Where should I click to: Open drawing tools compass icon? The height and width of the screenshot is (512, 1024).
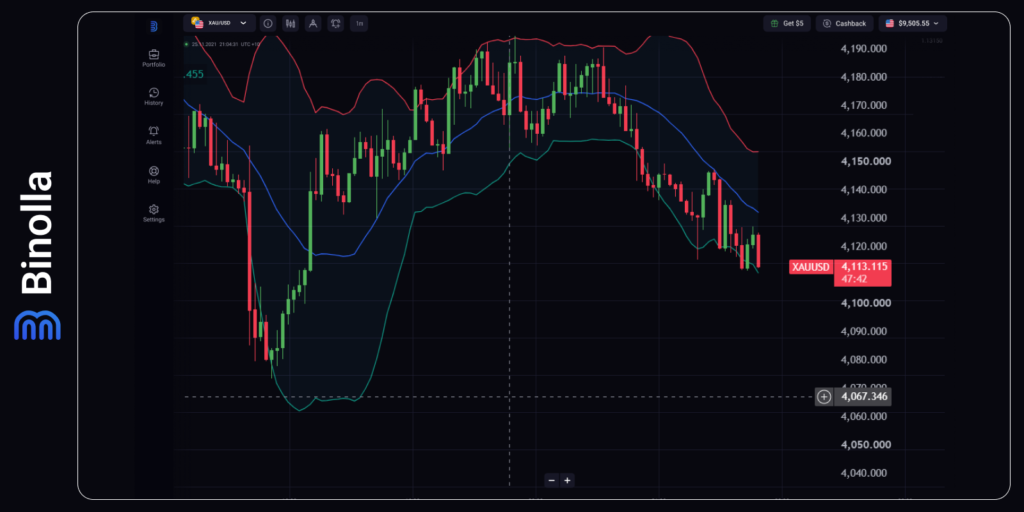pos(313,24)
